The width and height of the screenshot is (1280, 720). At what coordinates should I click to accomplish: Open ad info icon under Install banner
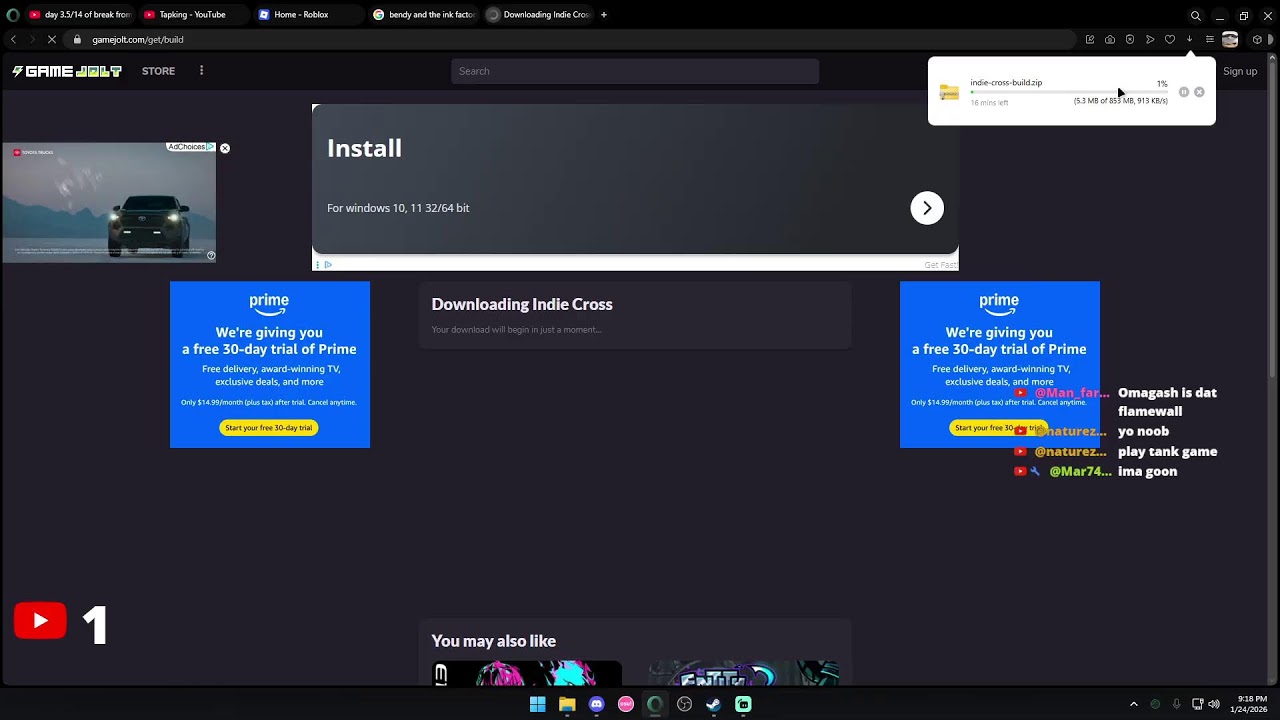328,265
